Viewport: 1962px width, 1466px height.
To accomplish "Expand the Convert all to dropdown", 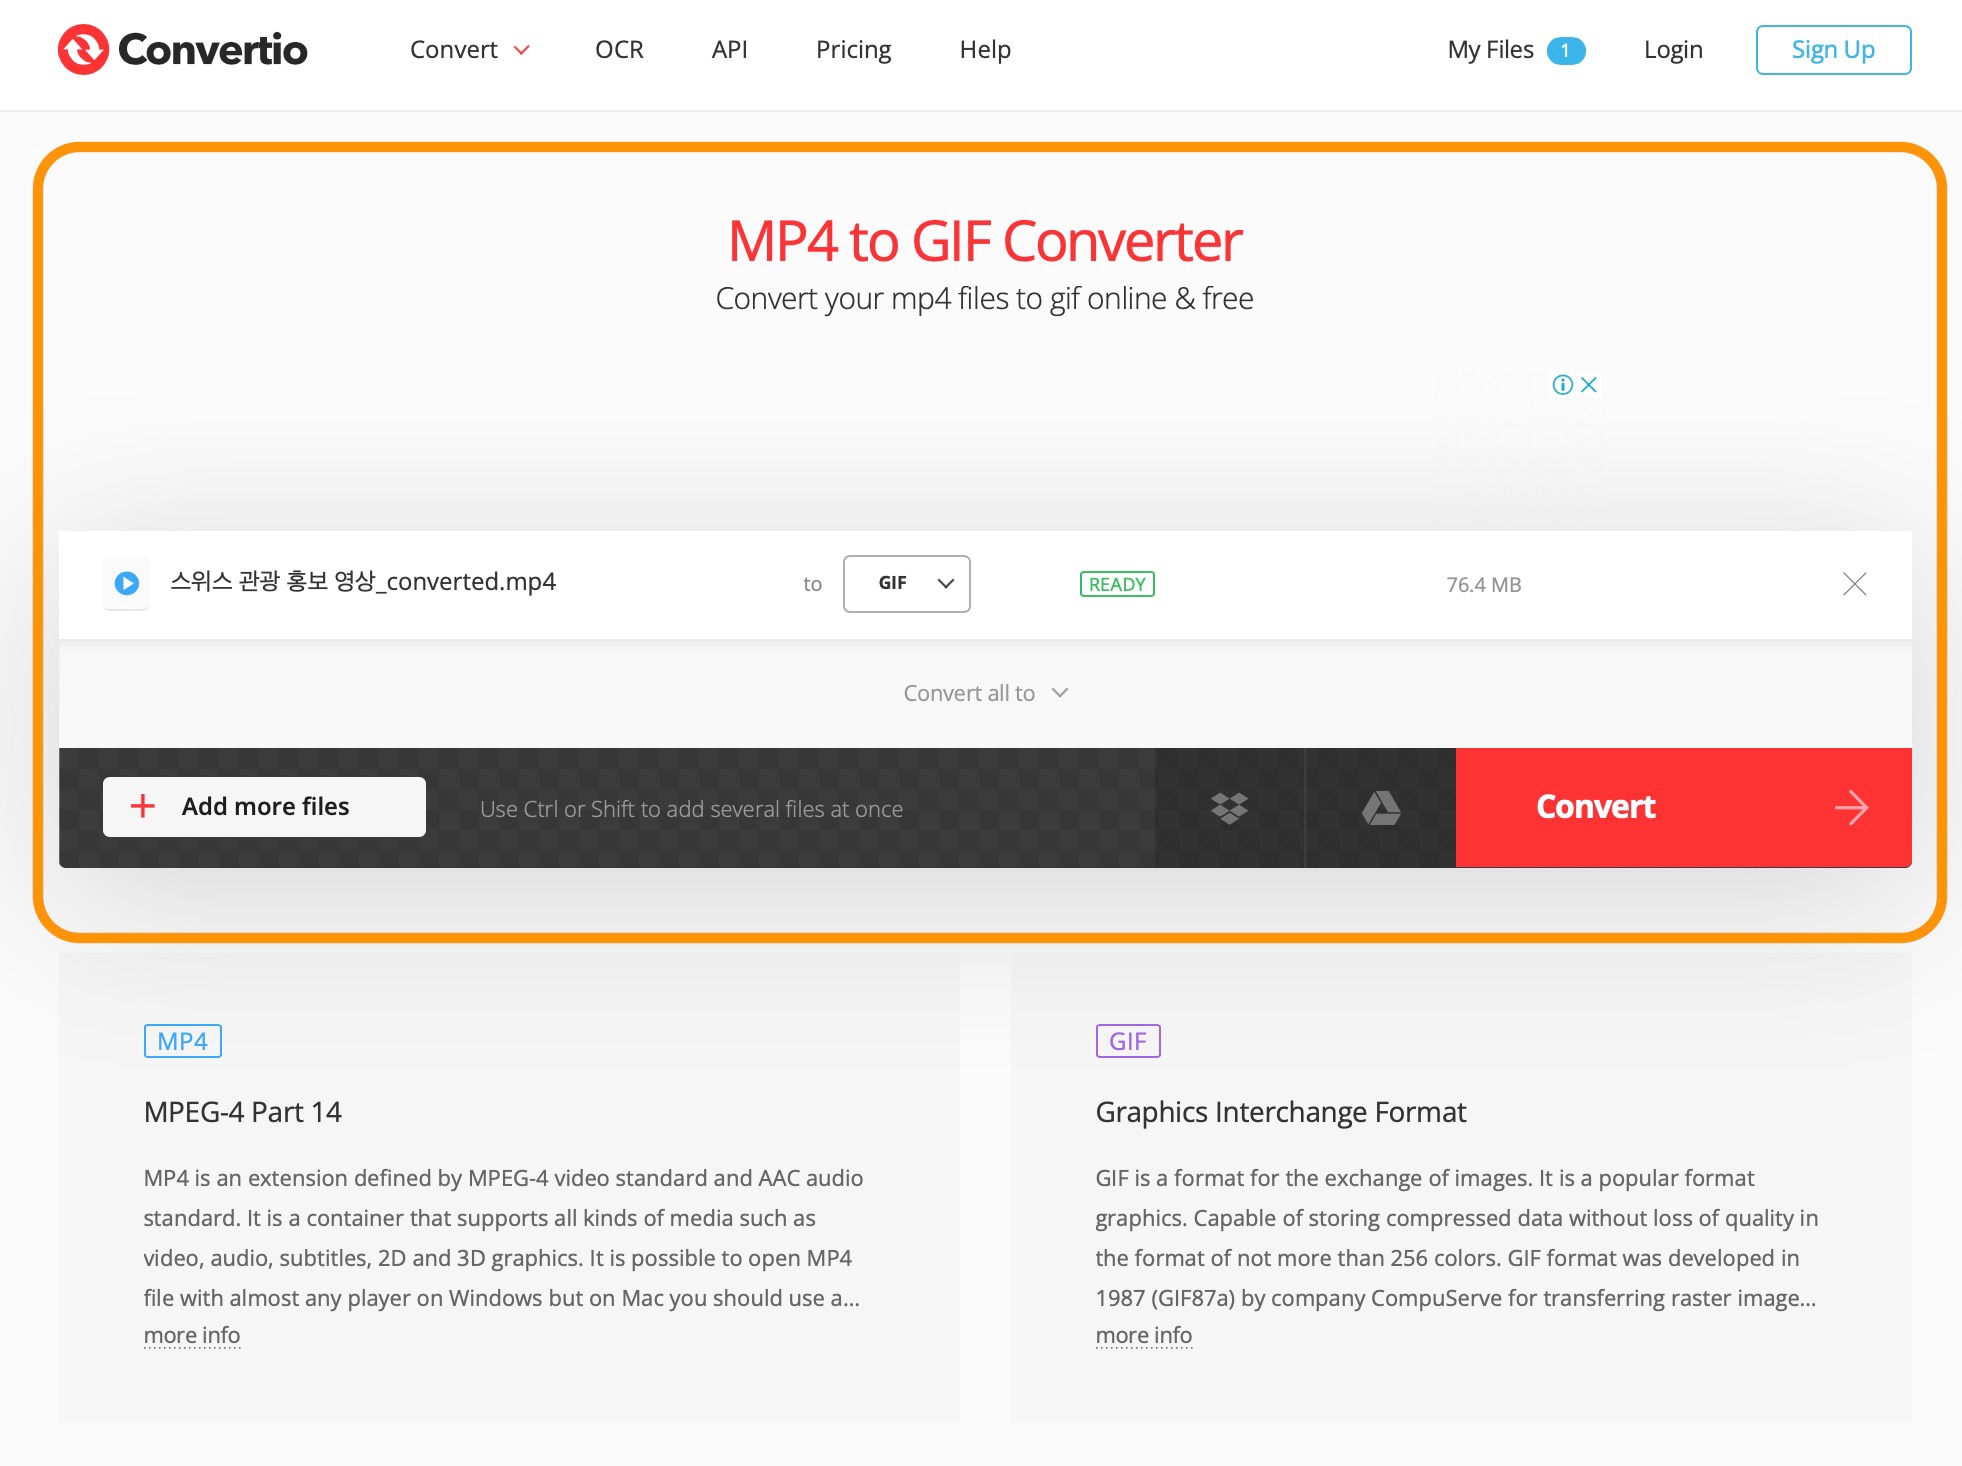I will (985, 693).
